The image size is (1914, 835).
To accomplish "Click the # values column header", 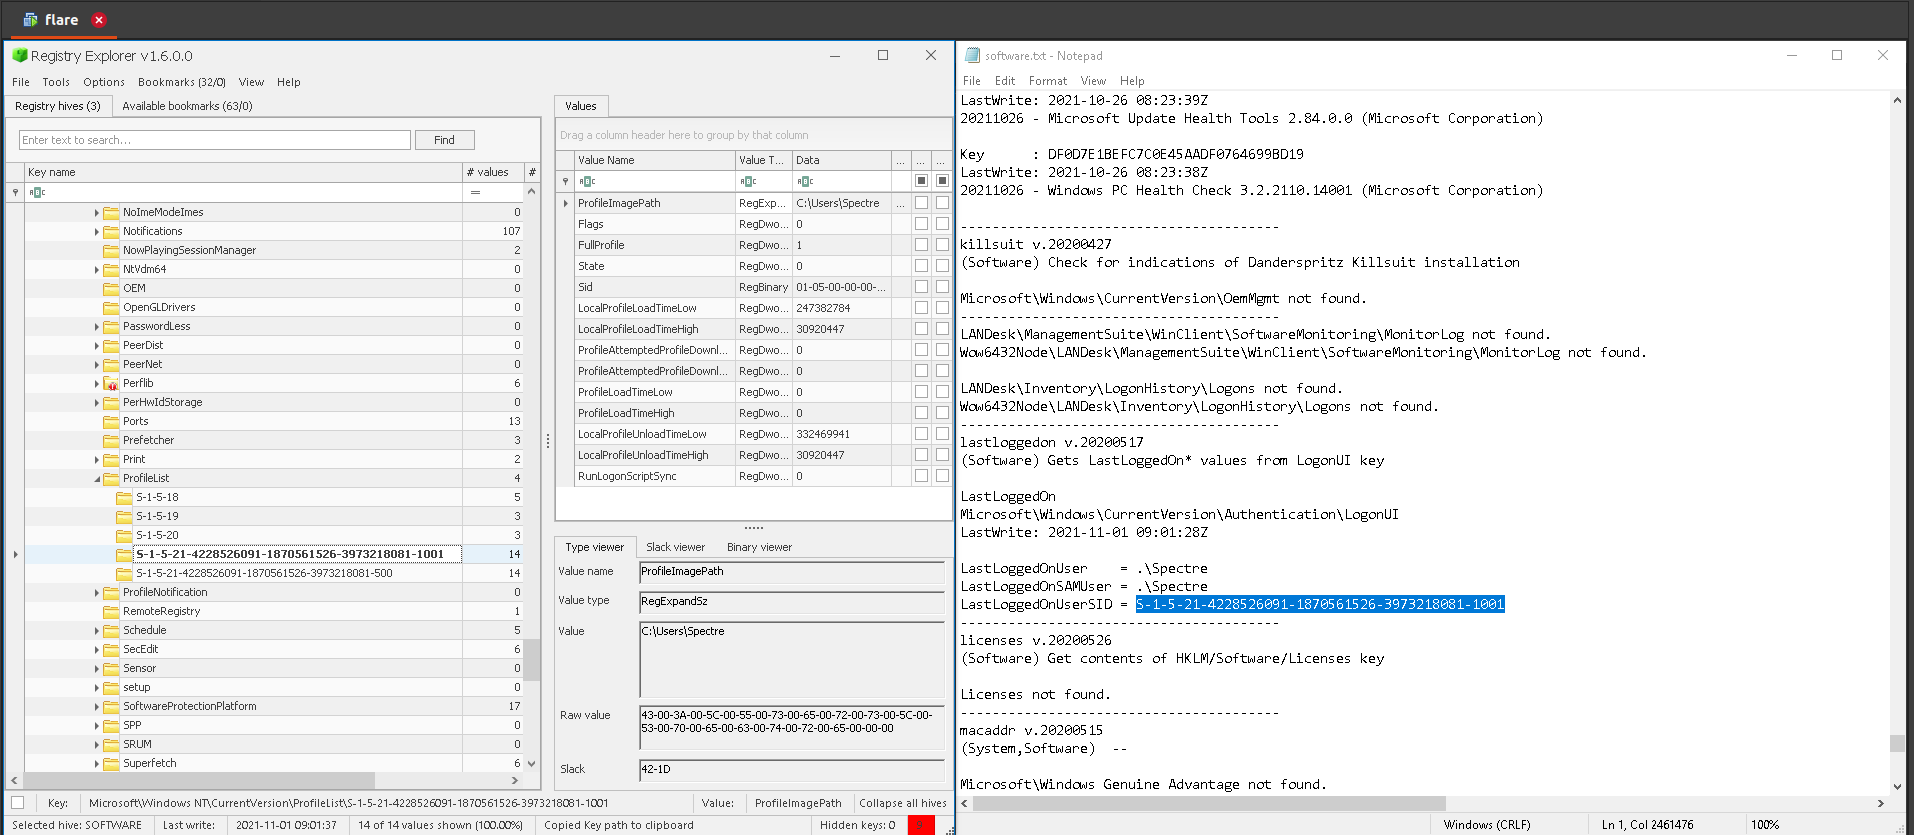I will [x=493, y=172].
